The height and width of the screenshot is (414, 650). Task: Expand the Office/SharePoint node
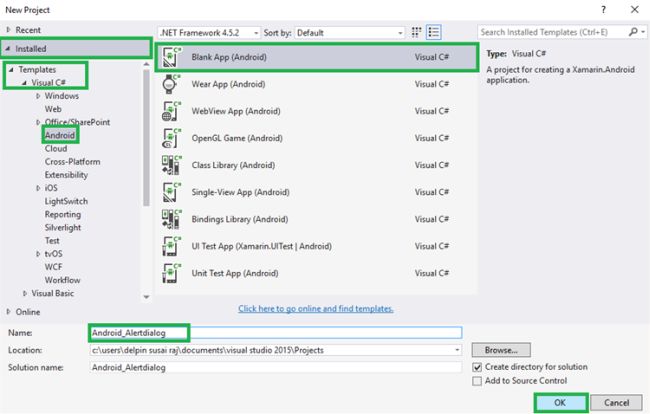[x=38, y=122]
